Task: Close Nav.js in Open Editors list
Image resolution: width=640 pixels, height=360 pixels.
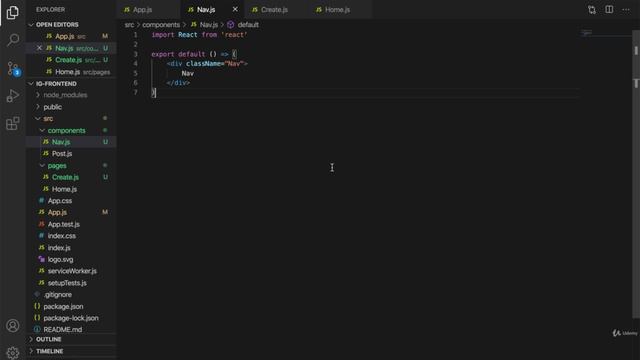Action: point(39,48)
